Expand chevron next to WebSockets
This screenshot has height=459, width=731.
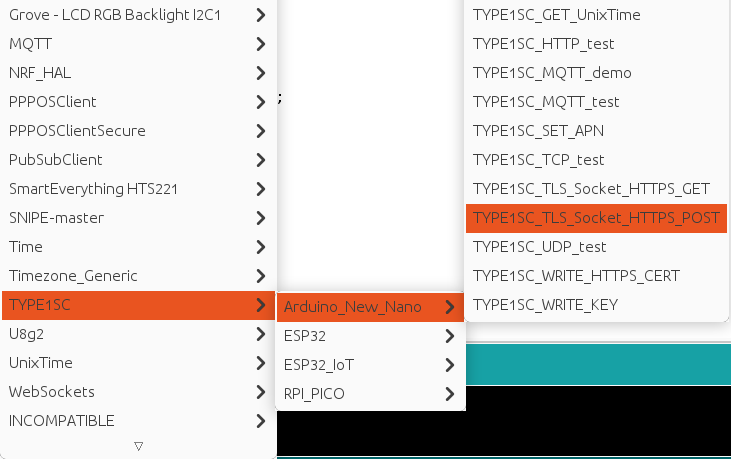(x=261, y=392)
